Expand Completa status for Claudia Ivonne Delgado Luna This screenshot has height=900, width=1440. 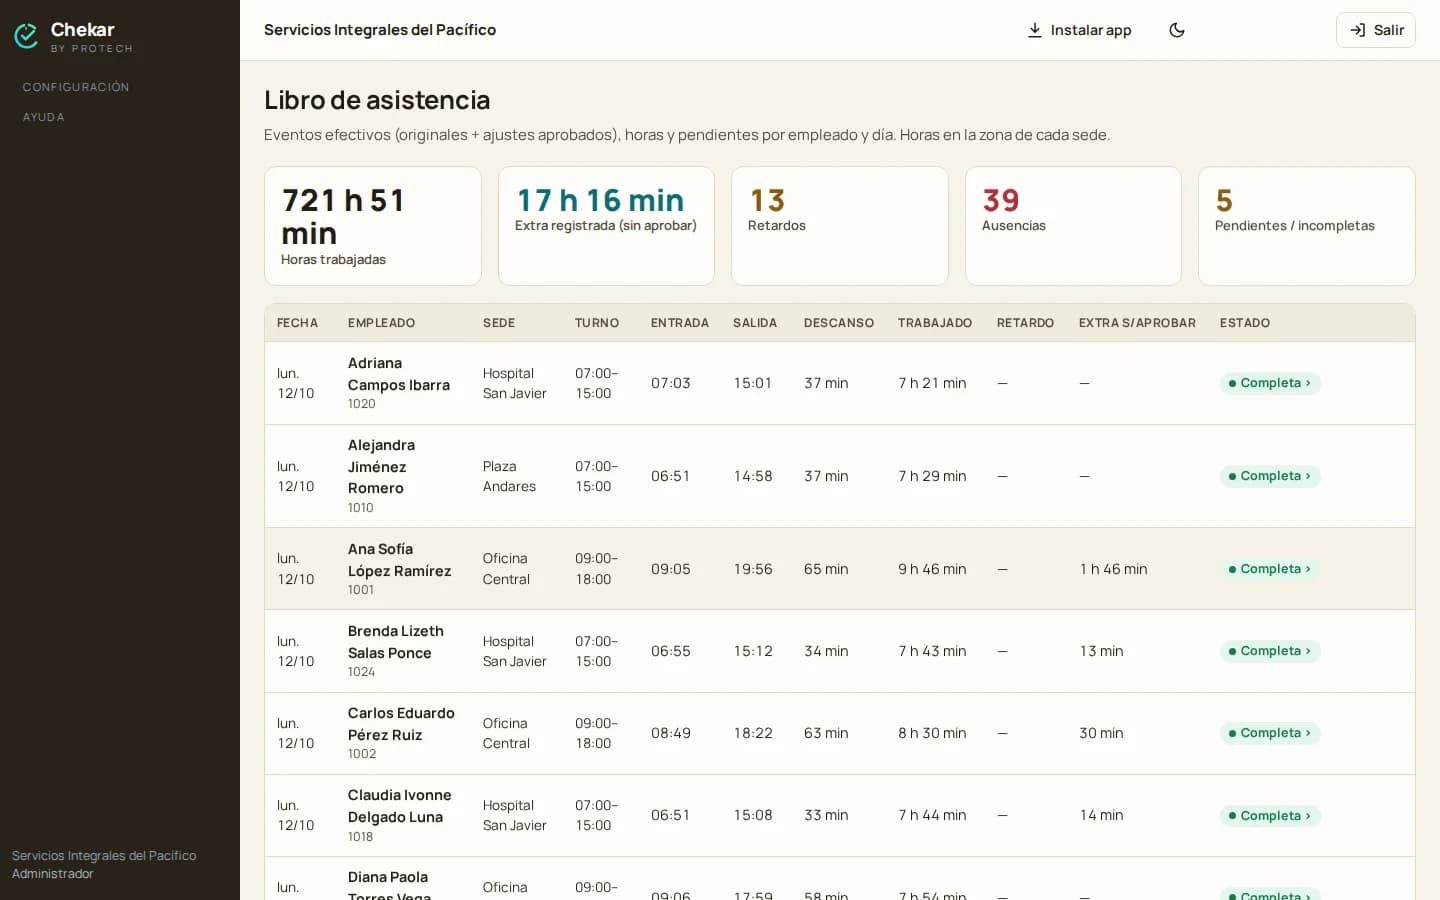(1270, 816)
